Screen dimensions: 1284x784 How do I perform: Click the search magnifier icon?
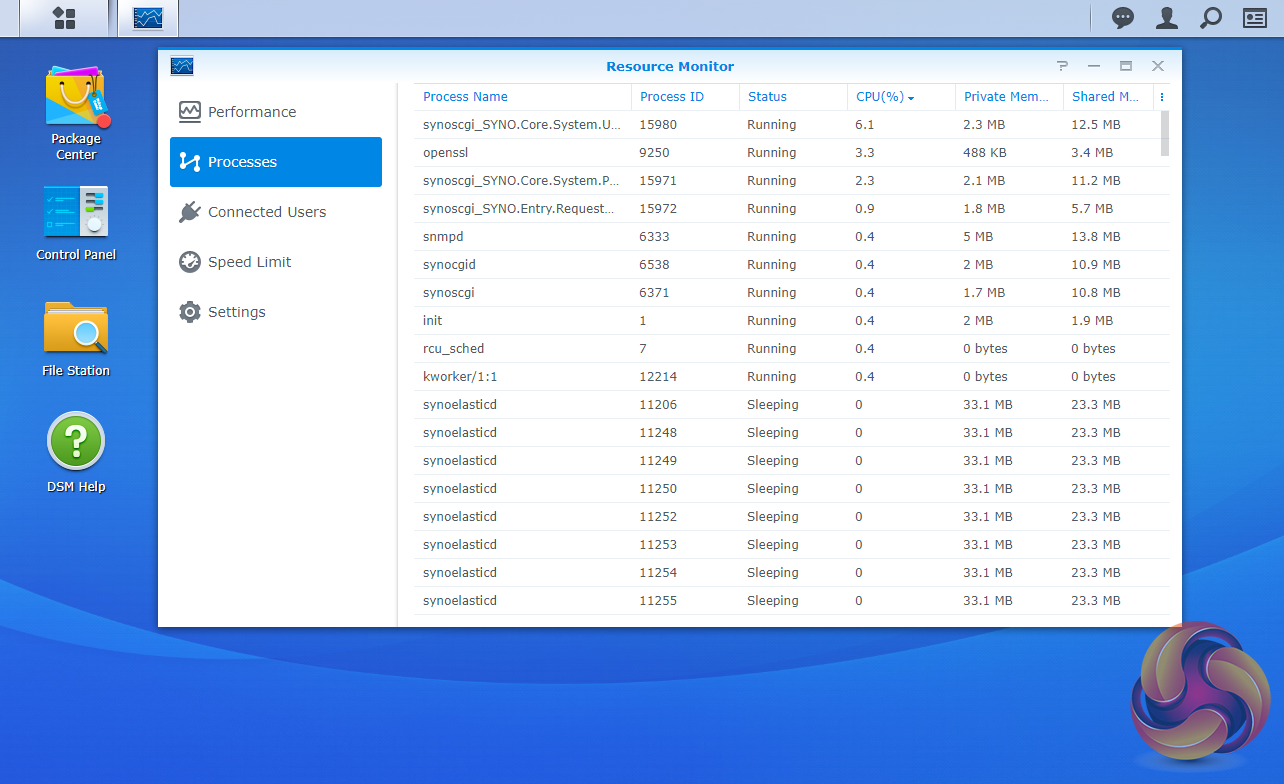(x=1211, y=18)
